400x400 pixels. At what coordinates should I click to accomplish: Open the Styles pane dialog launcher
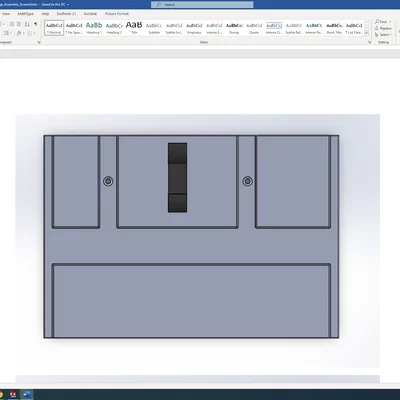tap(369, 42)
